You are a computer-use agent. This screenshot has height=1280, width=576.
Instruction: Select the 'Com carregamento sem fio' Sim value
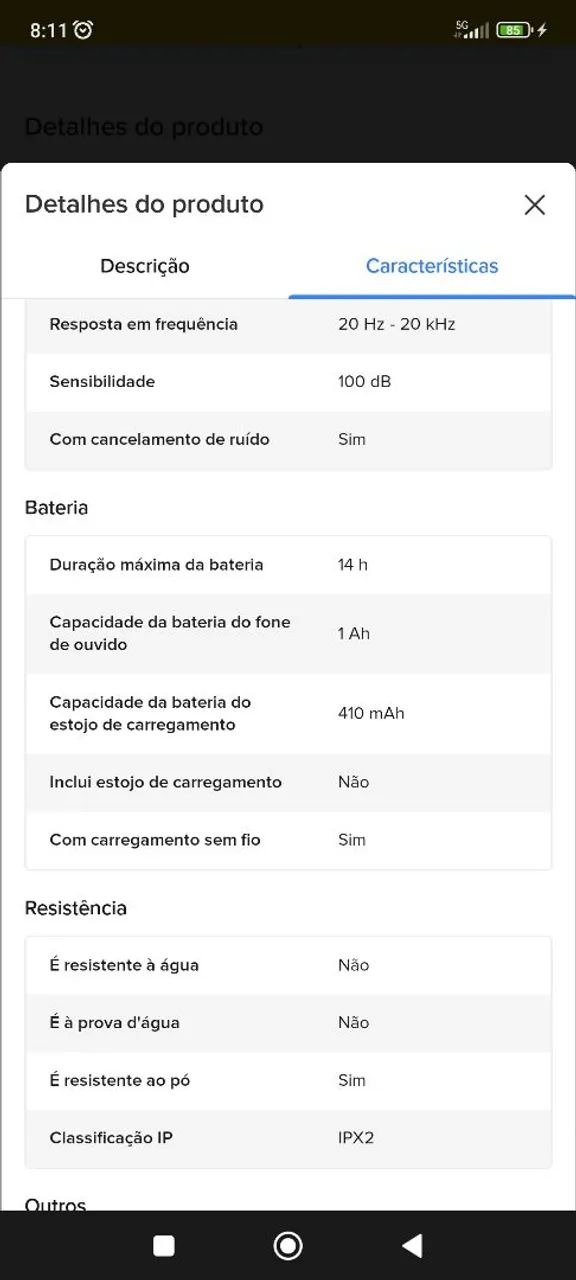pyautogui.click(x=352, y=840)
